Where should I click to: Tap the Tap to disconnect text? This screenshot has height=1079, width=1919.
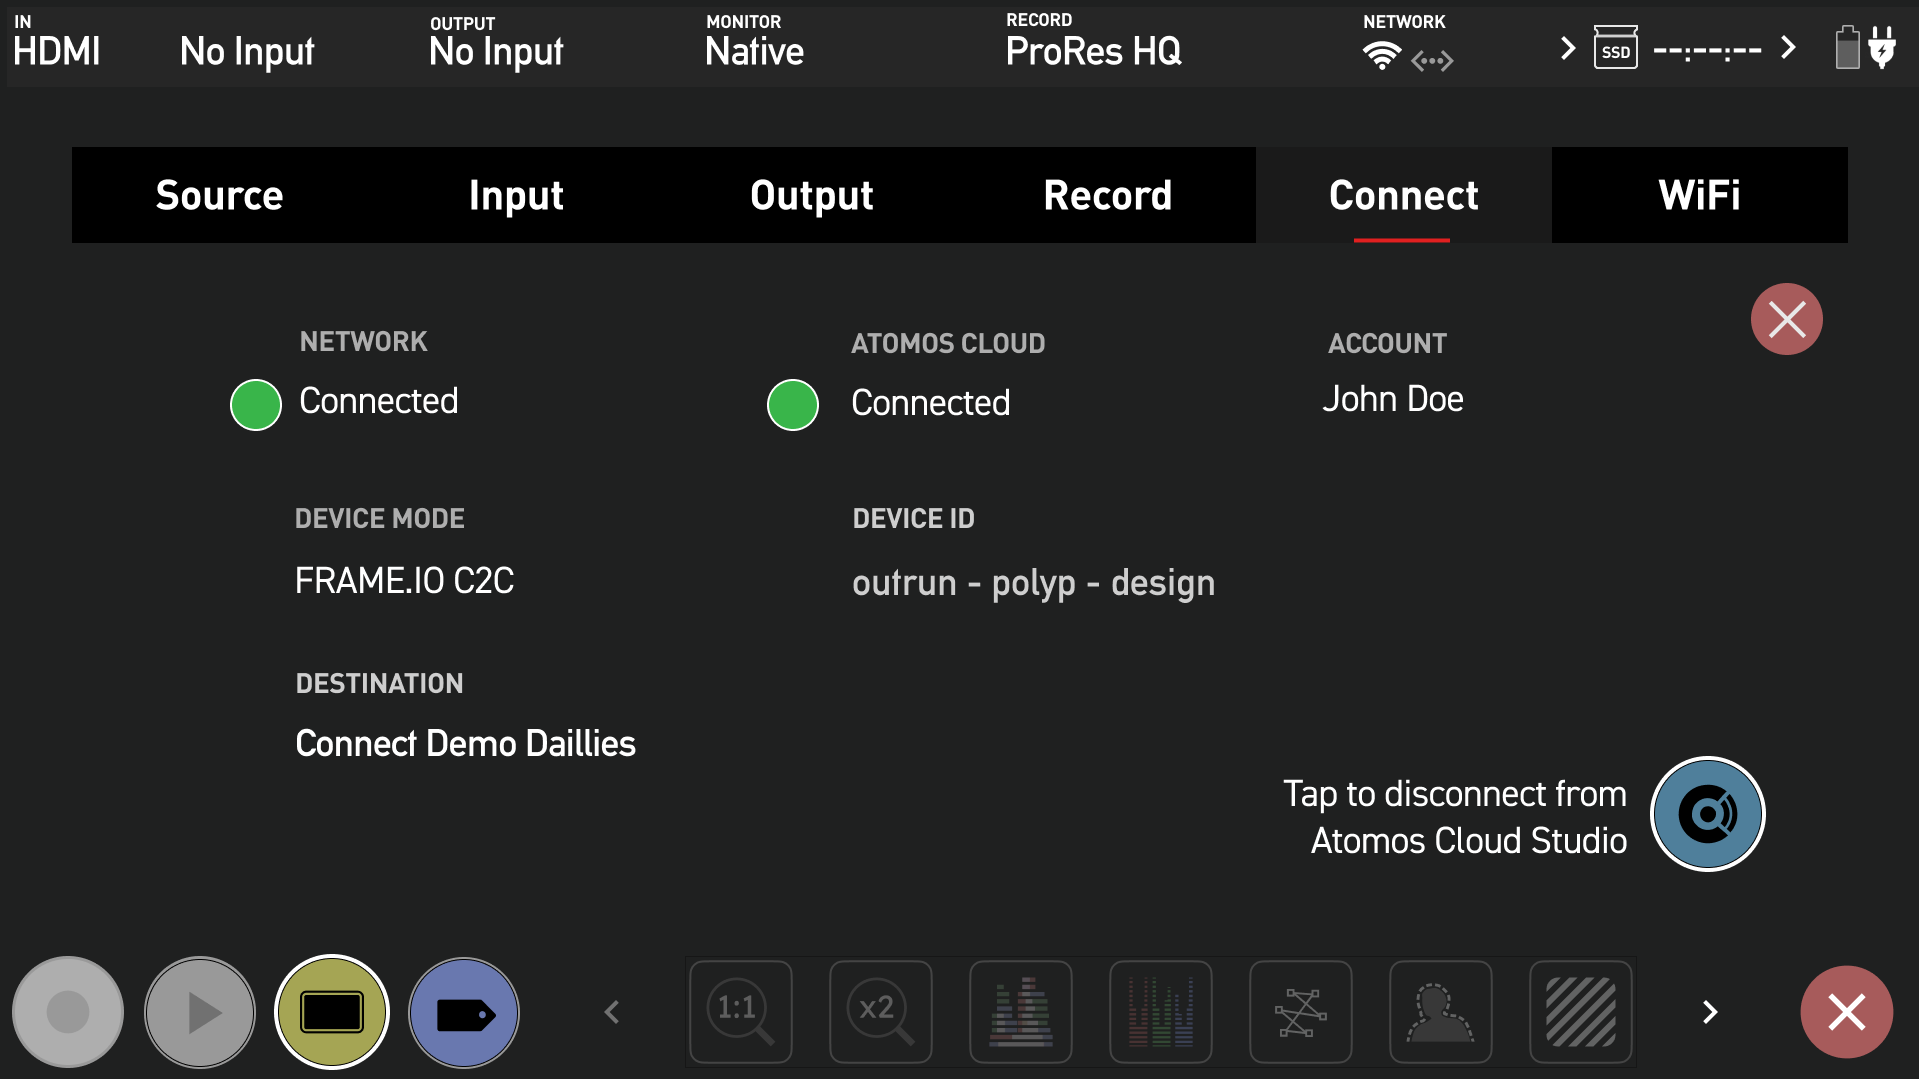(1455, 817)
